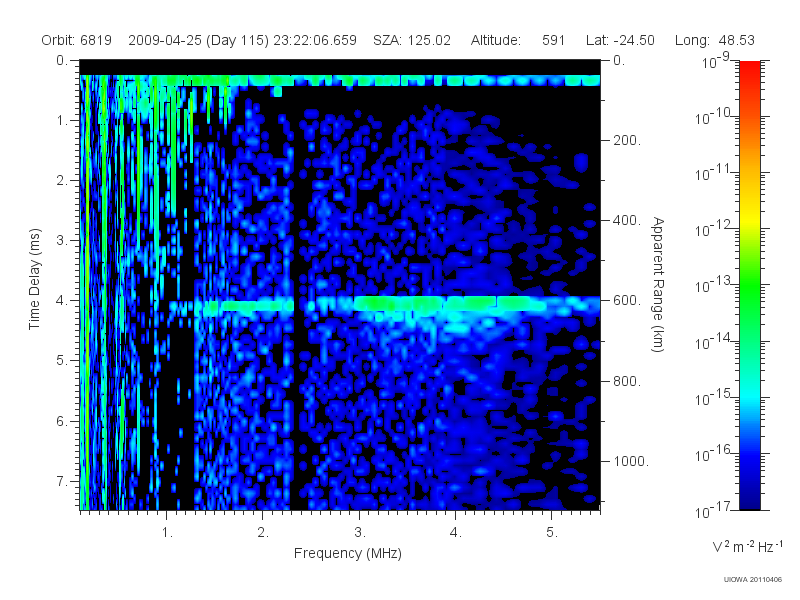The width and height of the screenshot is (800, 600).
Task: Click the 4. tick label on frequency axis
Action: coord(456,533)
